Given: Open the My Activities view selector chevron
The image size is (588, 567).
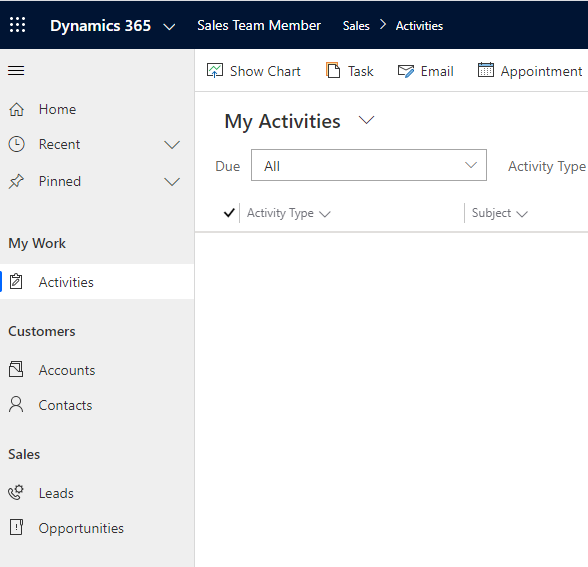Looking at the screenshot, I should point(366,120).
